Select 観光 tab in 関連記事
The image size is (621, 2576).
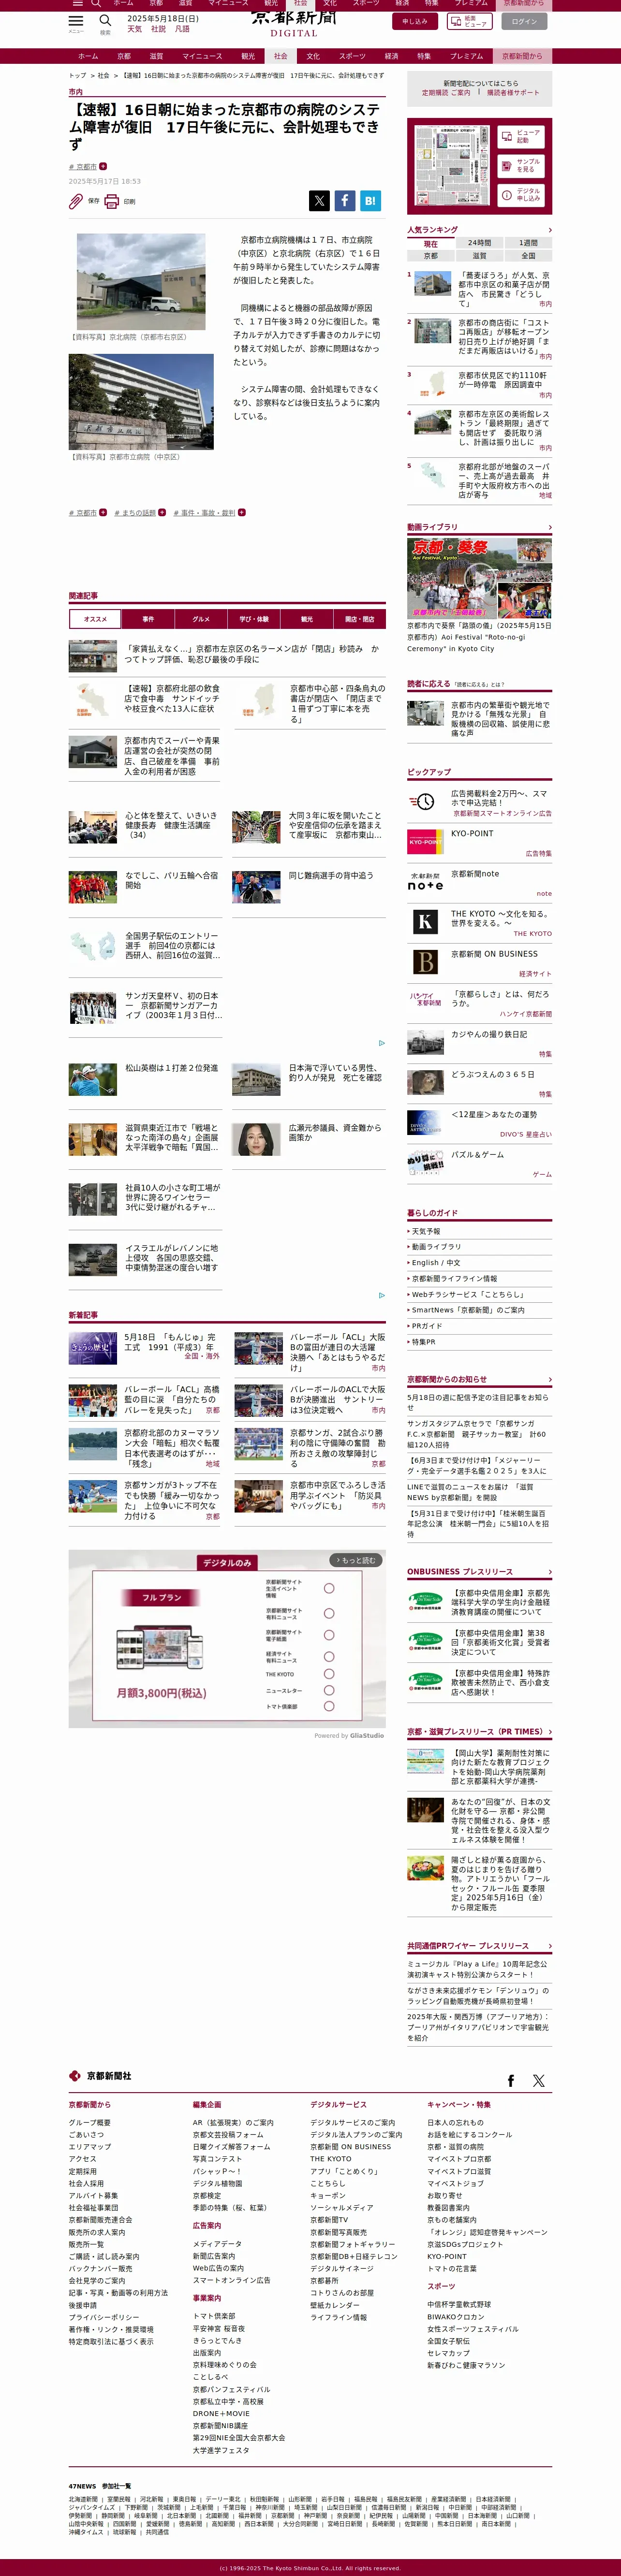point(307,619)
